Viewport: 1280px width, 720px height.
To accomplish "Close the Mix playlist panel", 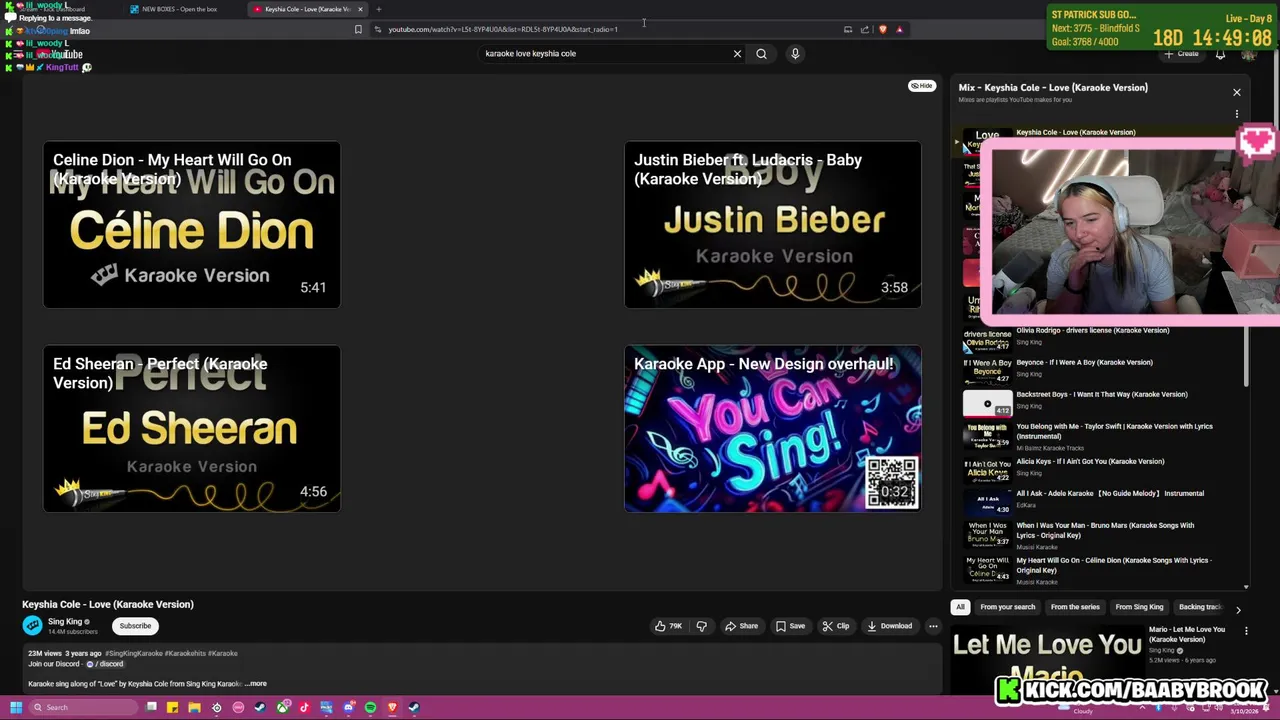I will pos(1236,92).
